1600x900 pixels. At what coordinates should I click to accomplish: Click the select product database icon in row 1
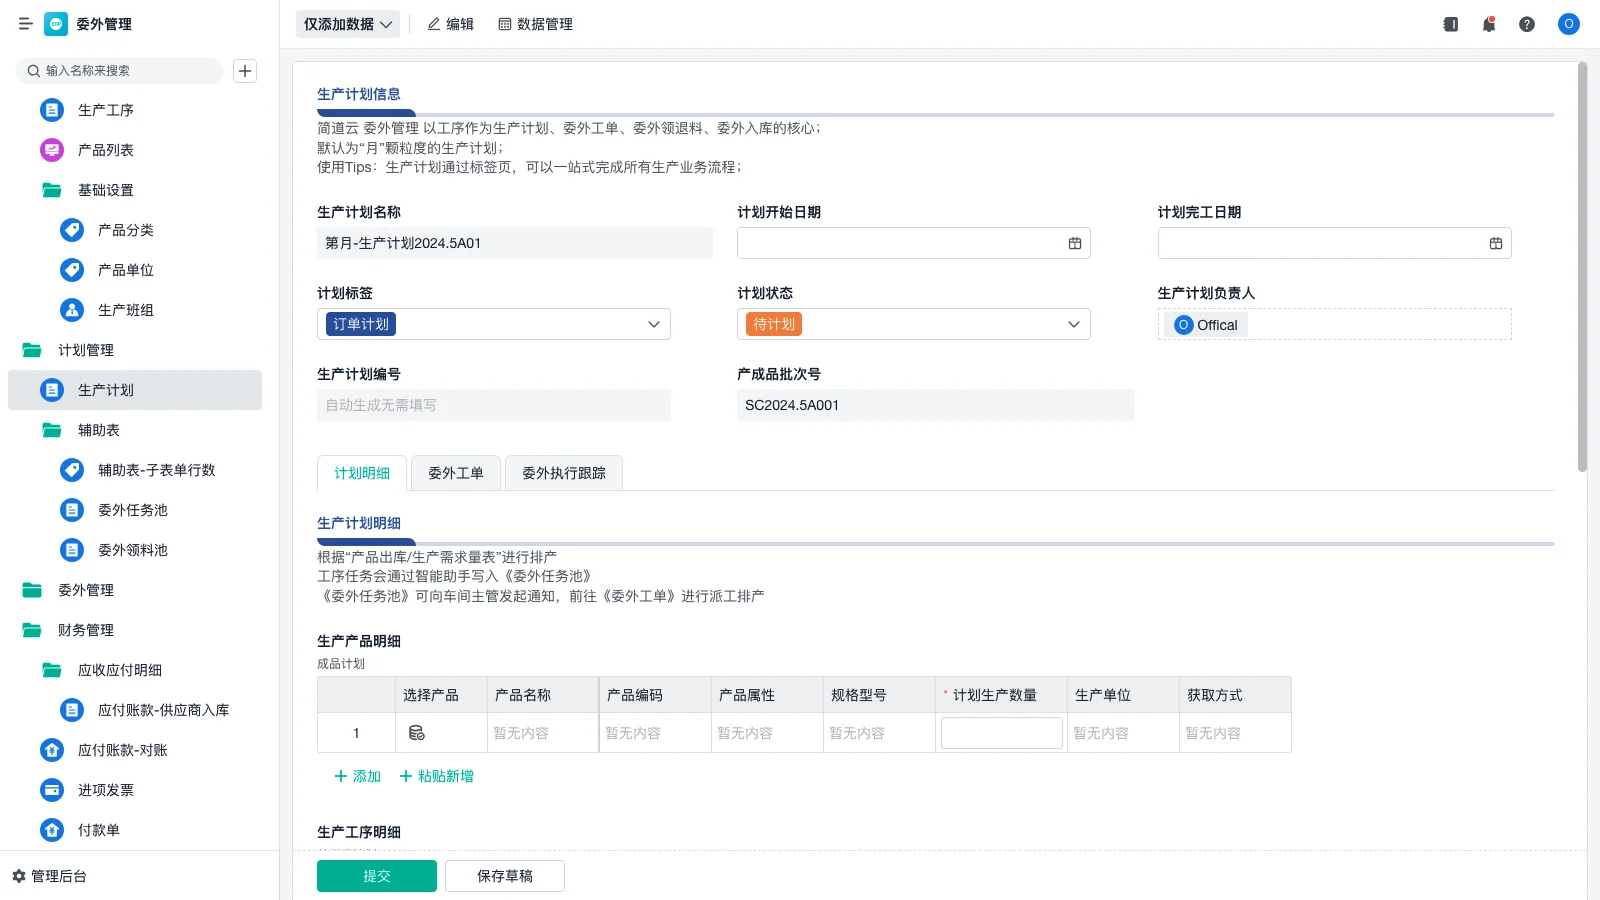(417, 733)
